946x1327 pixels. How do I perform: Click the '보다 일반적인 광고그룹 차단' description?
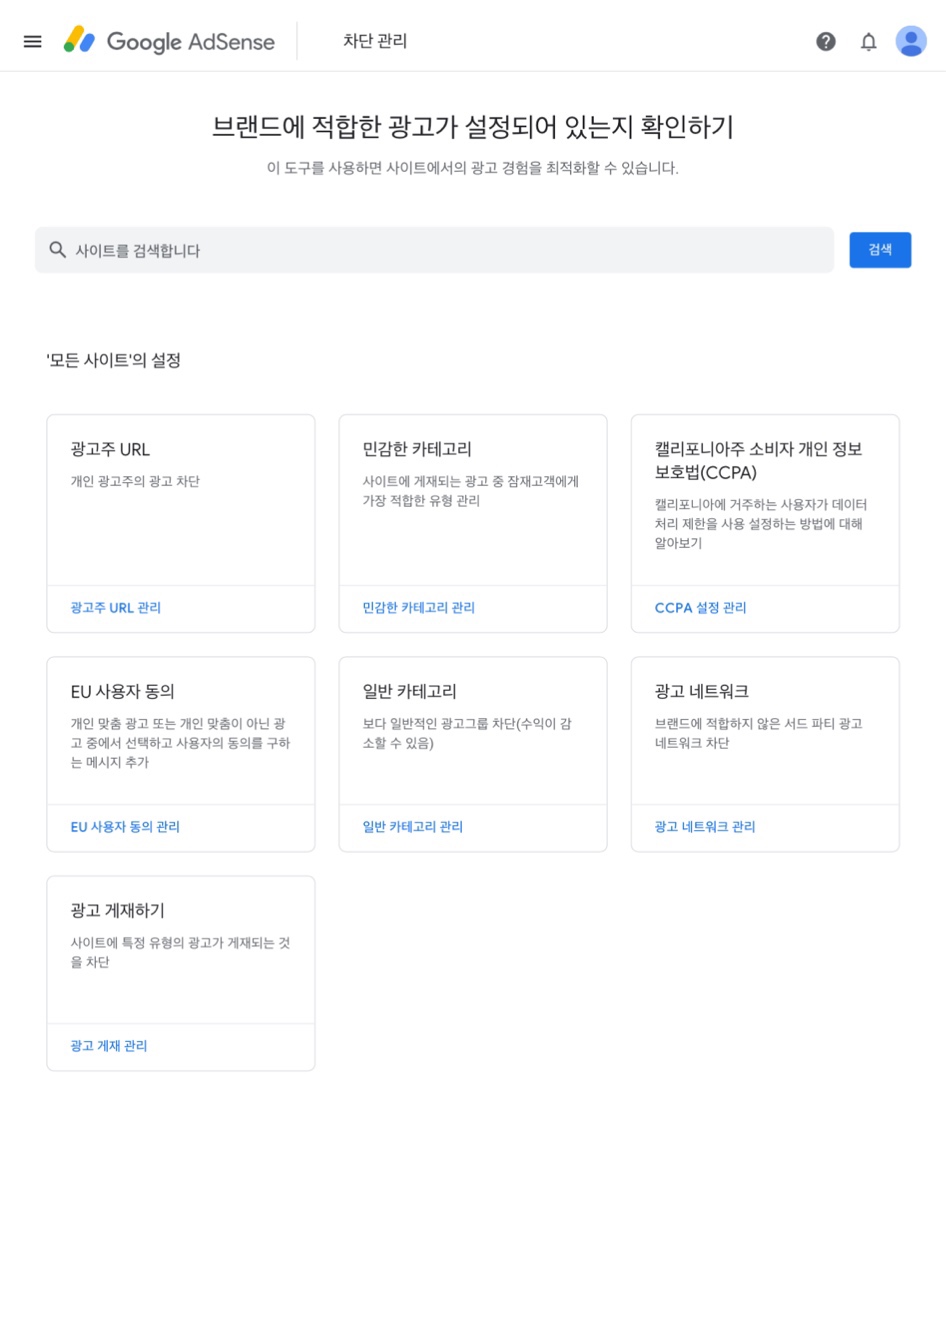tap(467, 733)
